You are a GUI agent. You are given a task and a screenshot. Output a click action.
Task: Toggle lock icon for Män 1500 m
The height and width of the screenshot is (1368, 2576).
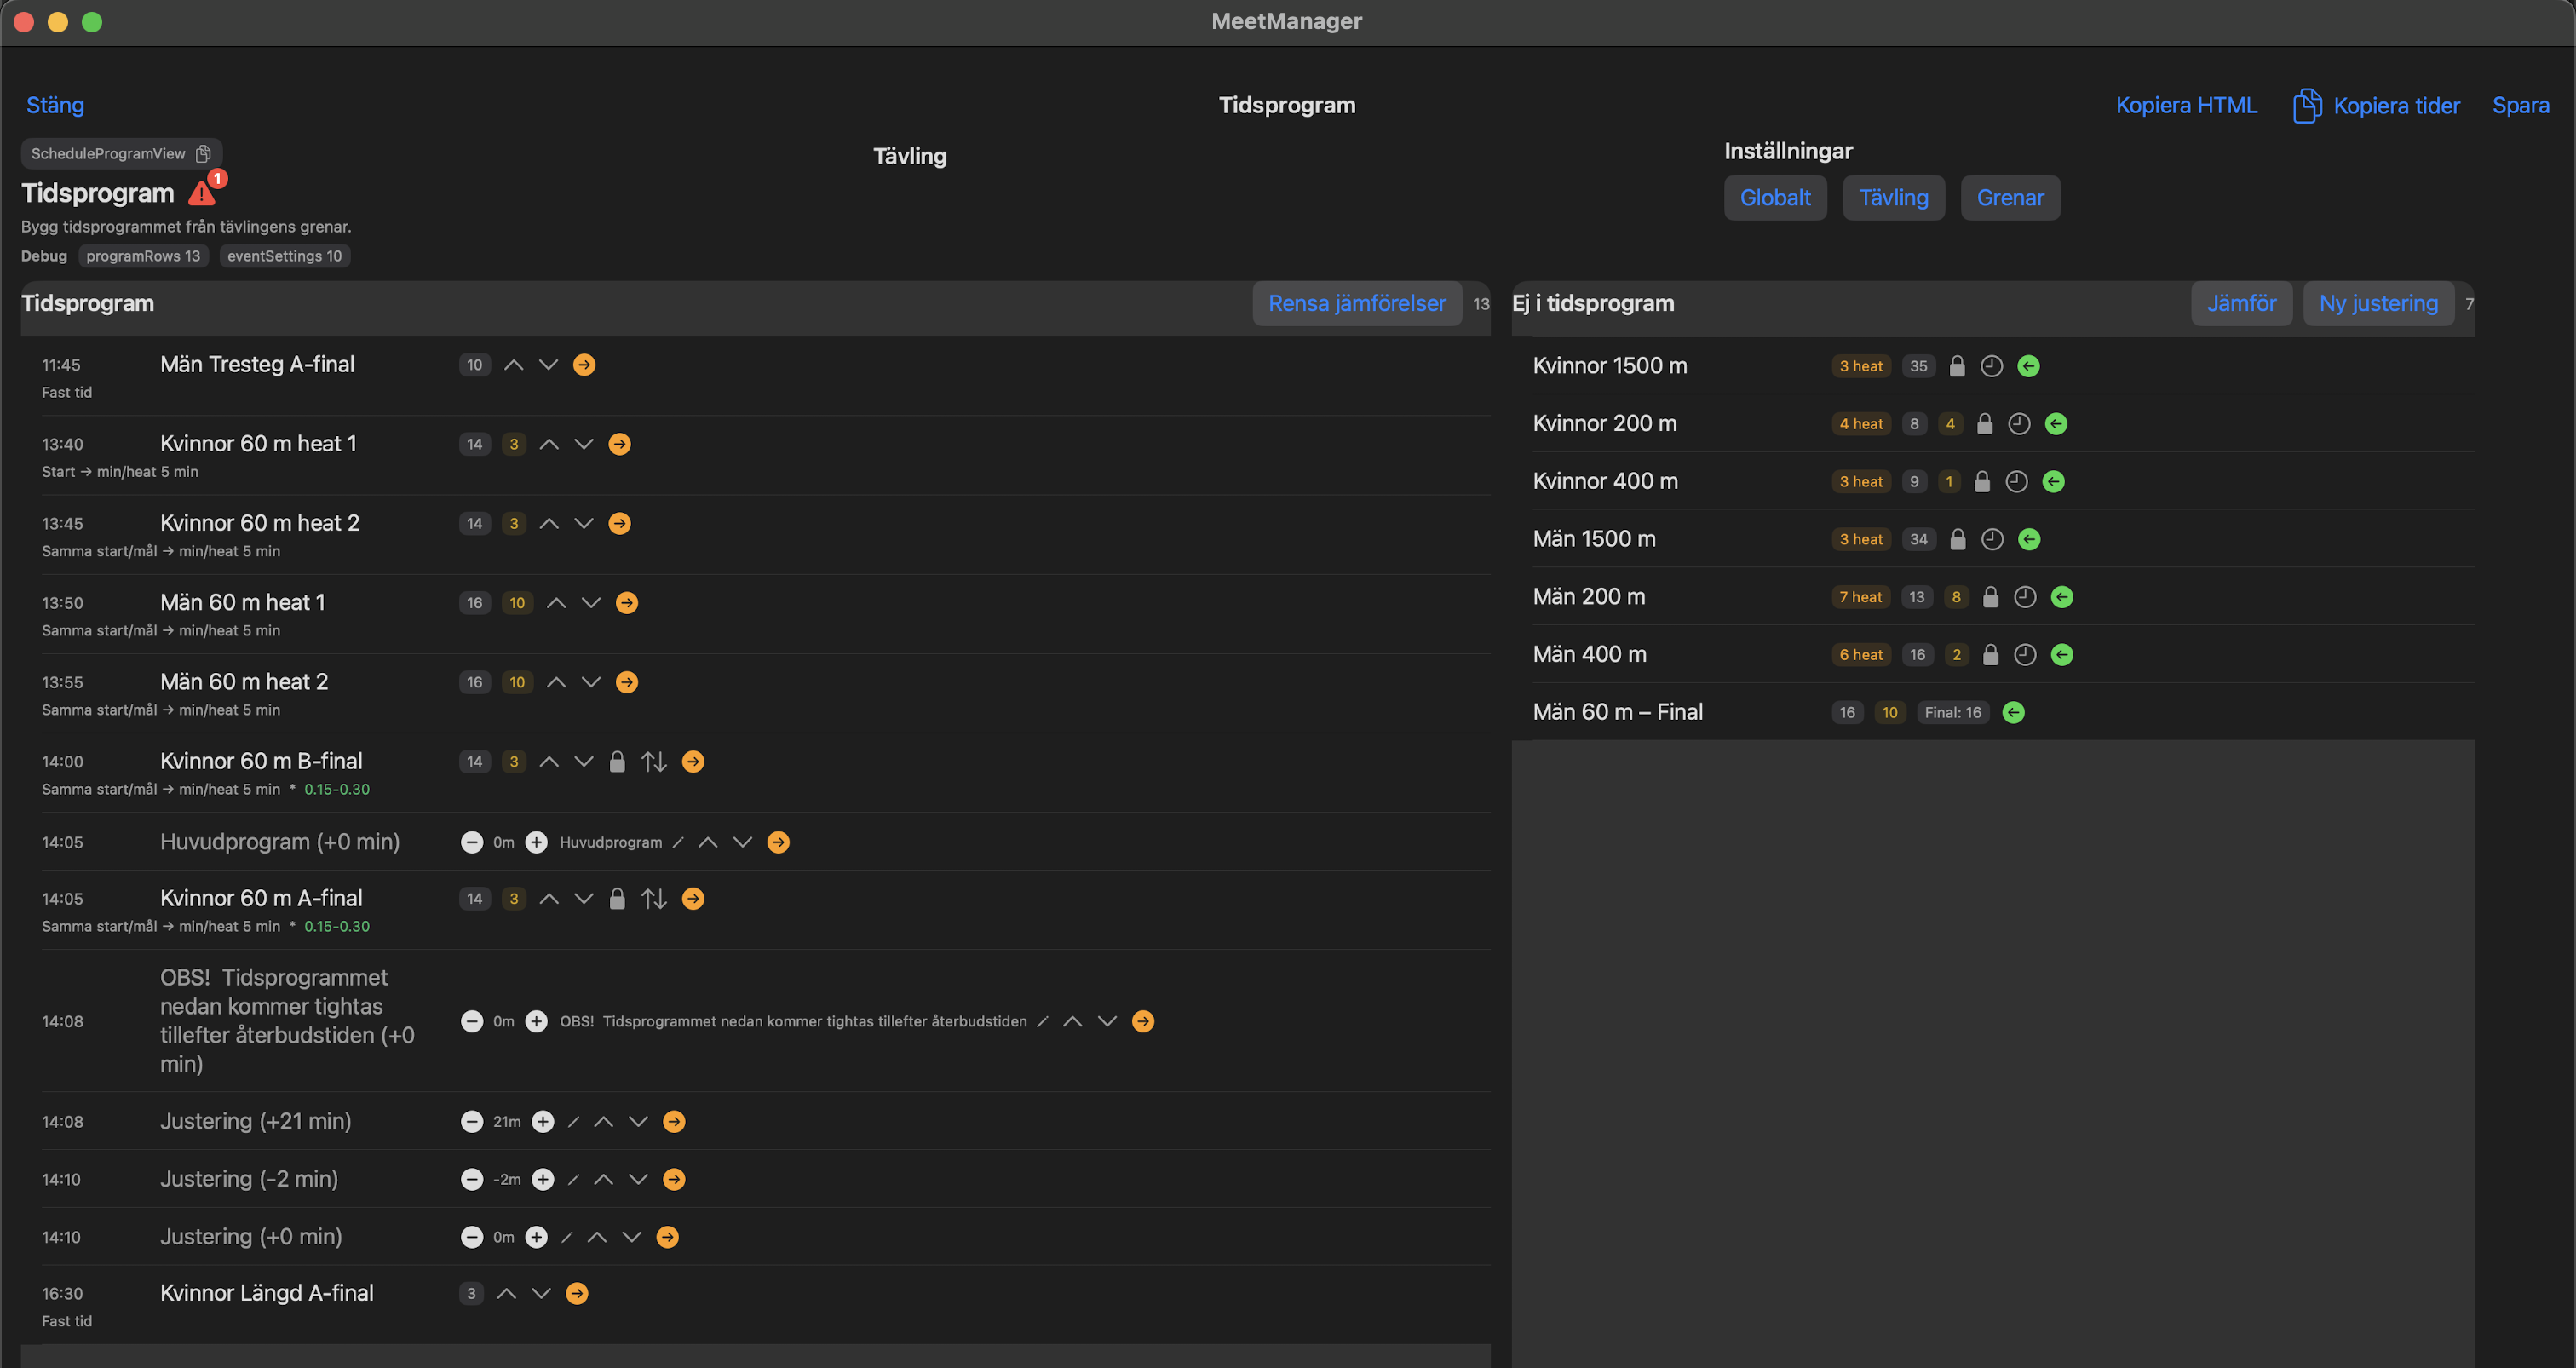coord(1957,540)
